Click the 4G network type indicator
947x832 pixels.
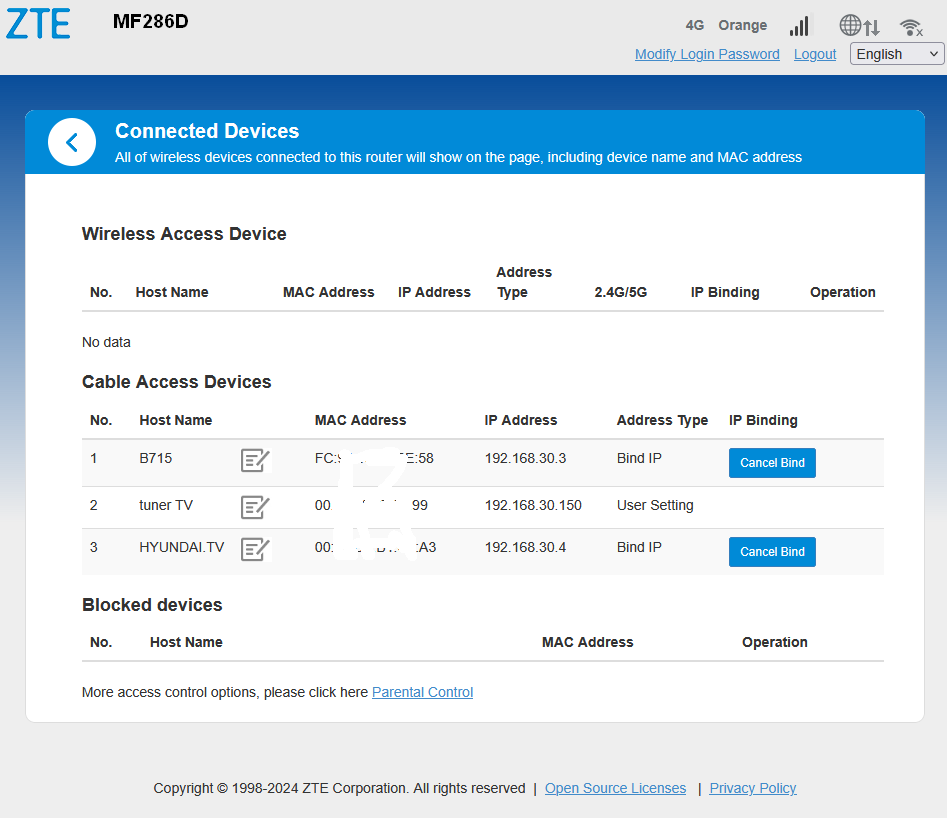click(x=695, y=25)
